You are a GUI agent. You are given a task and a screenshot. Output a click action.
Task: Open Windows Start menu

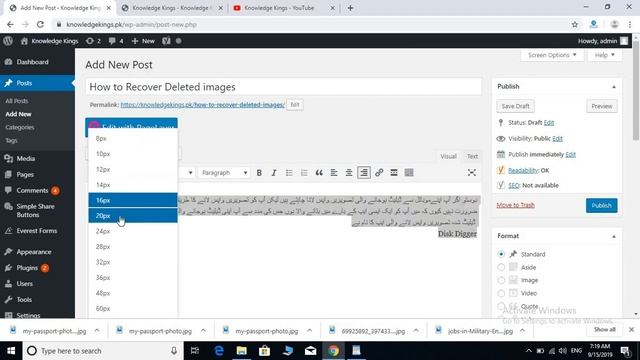click(11, 351)
